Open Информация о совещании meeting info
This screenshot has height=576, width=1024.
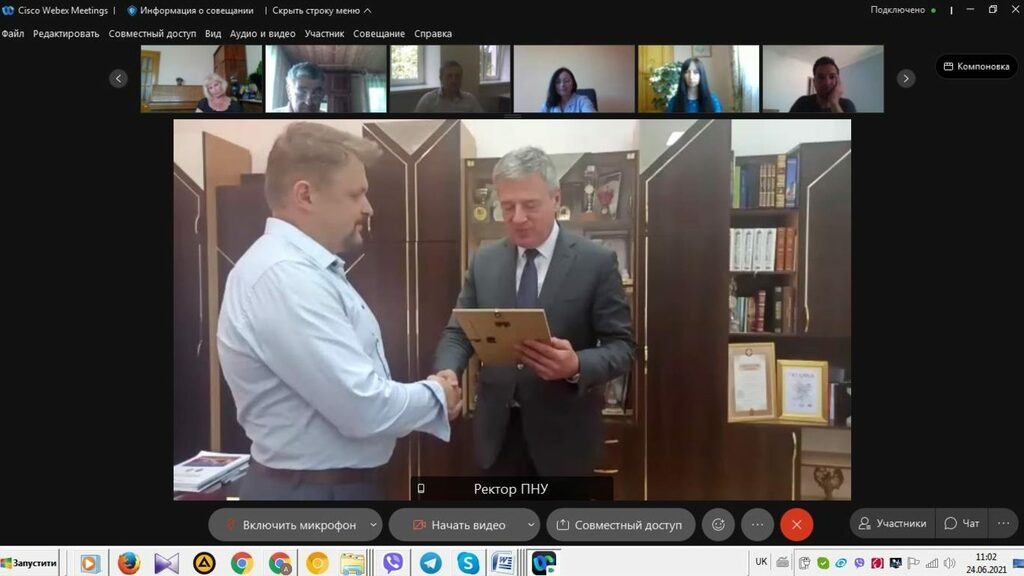[x=191, y=10]
